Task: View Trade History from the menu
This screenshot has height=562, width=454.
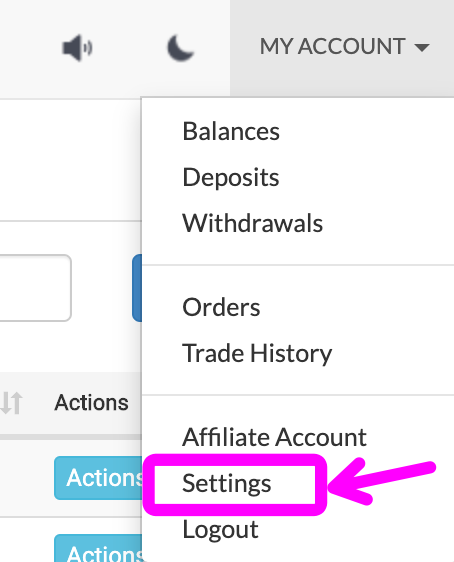Action: coord(257,353)
